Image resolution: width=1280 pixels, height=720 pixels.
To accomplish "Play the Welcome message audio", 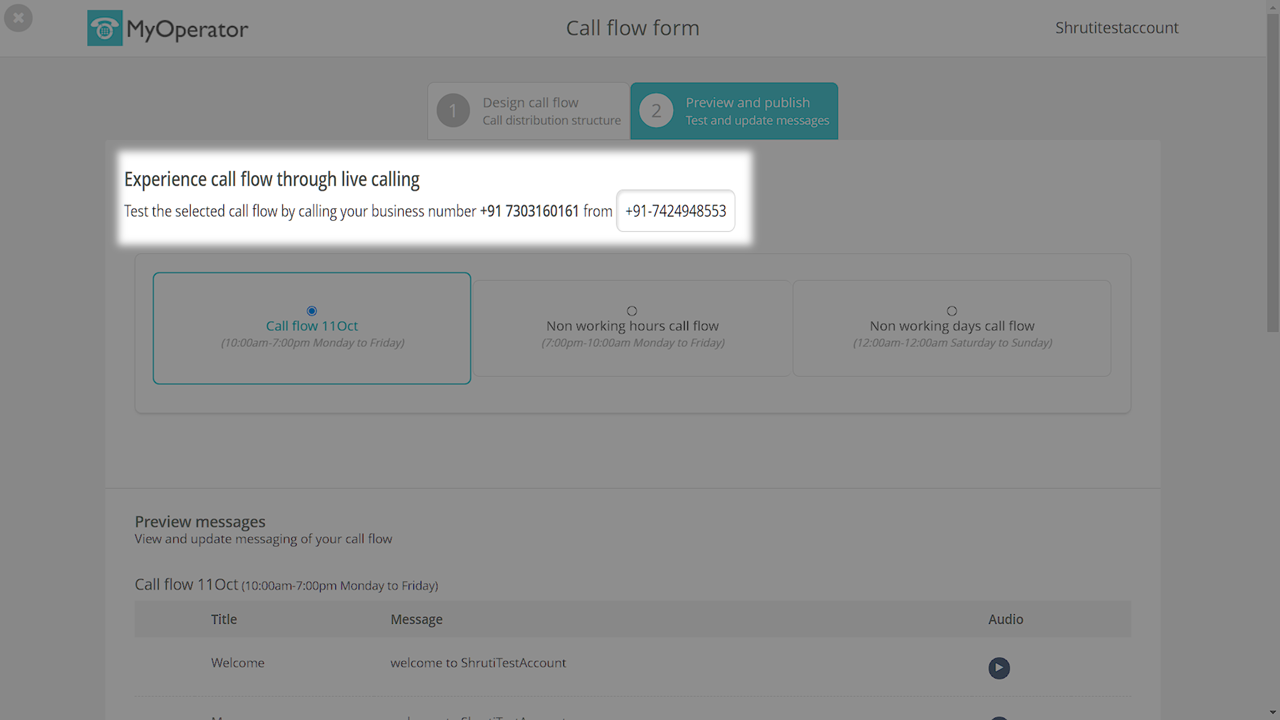I will coord(999,668).
